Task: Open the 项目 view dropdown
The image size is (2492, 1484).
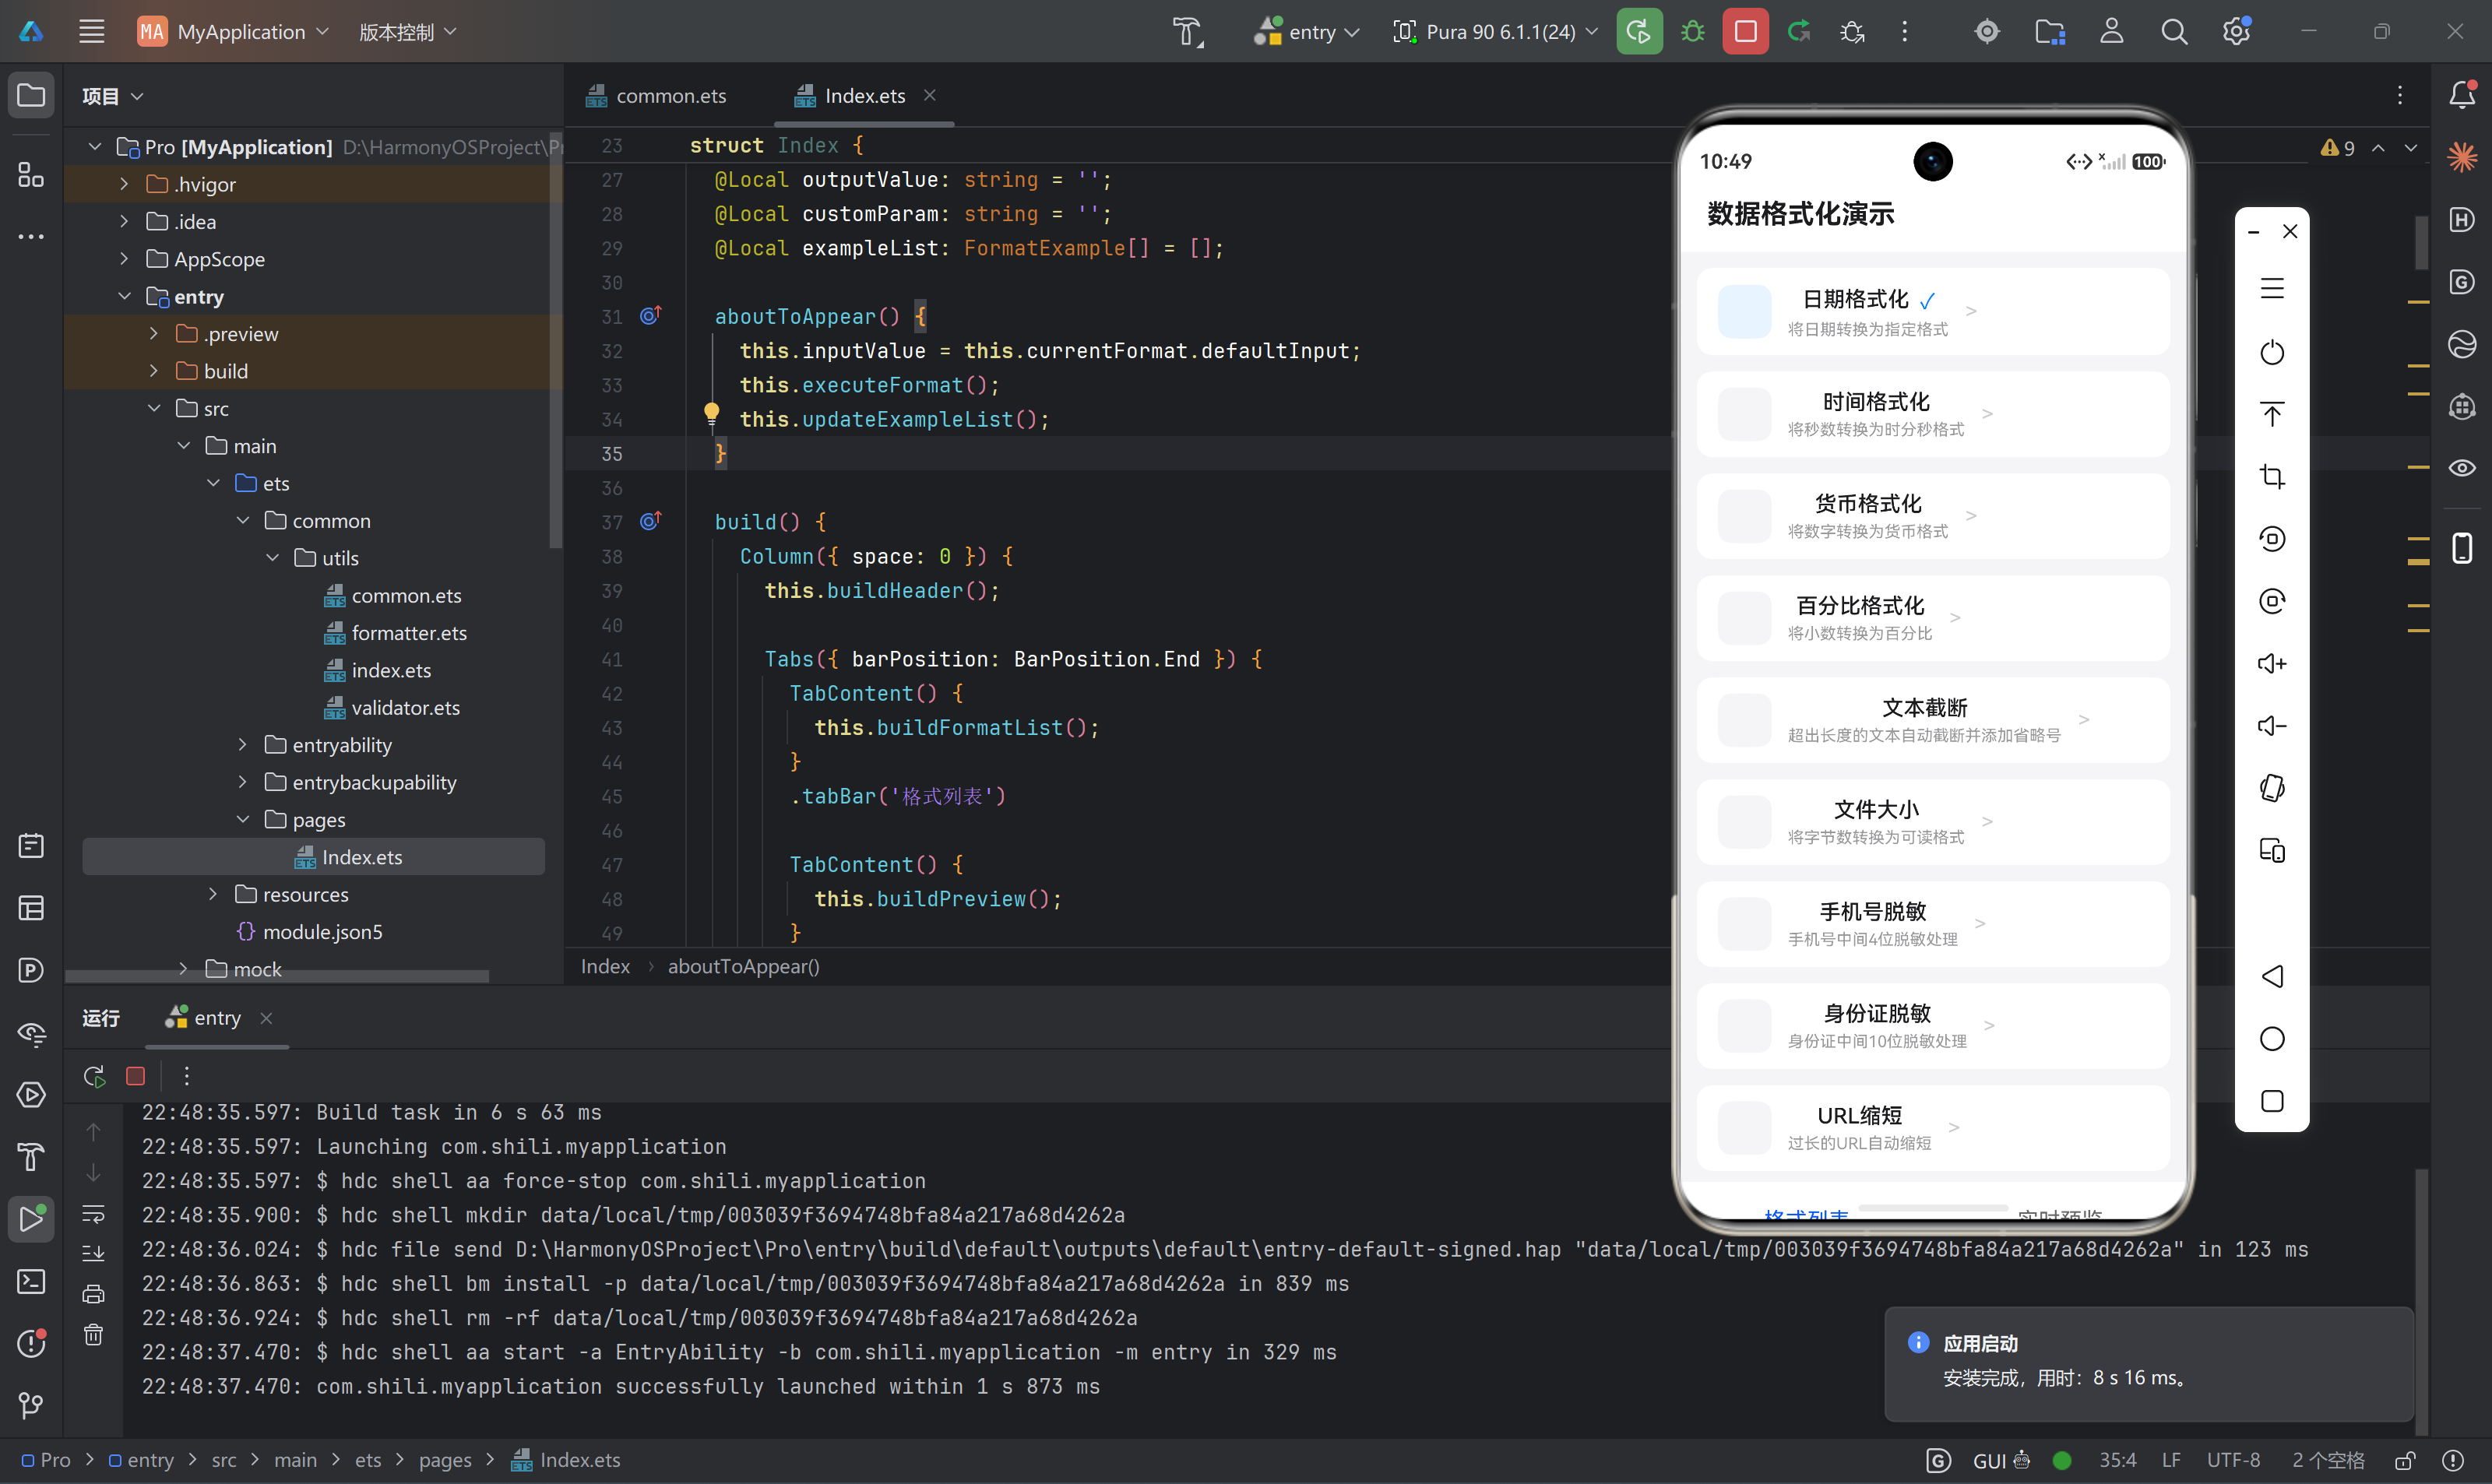Action: [x=112, y=96]
